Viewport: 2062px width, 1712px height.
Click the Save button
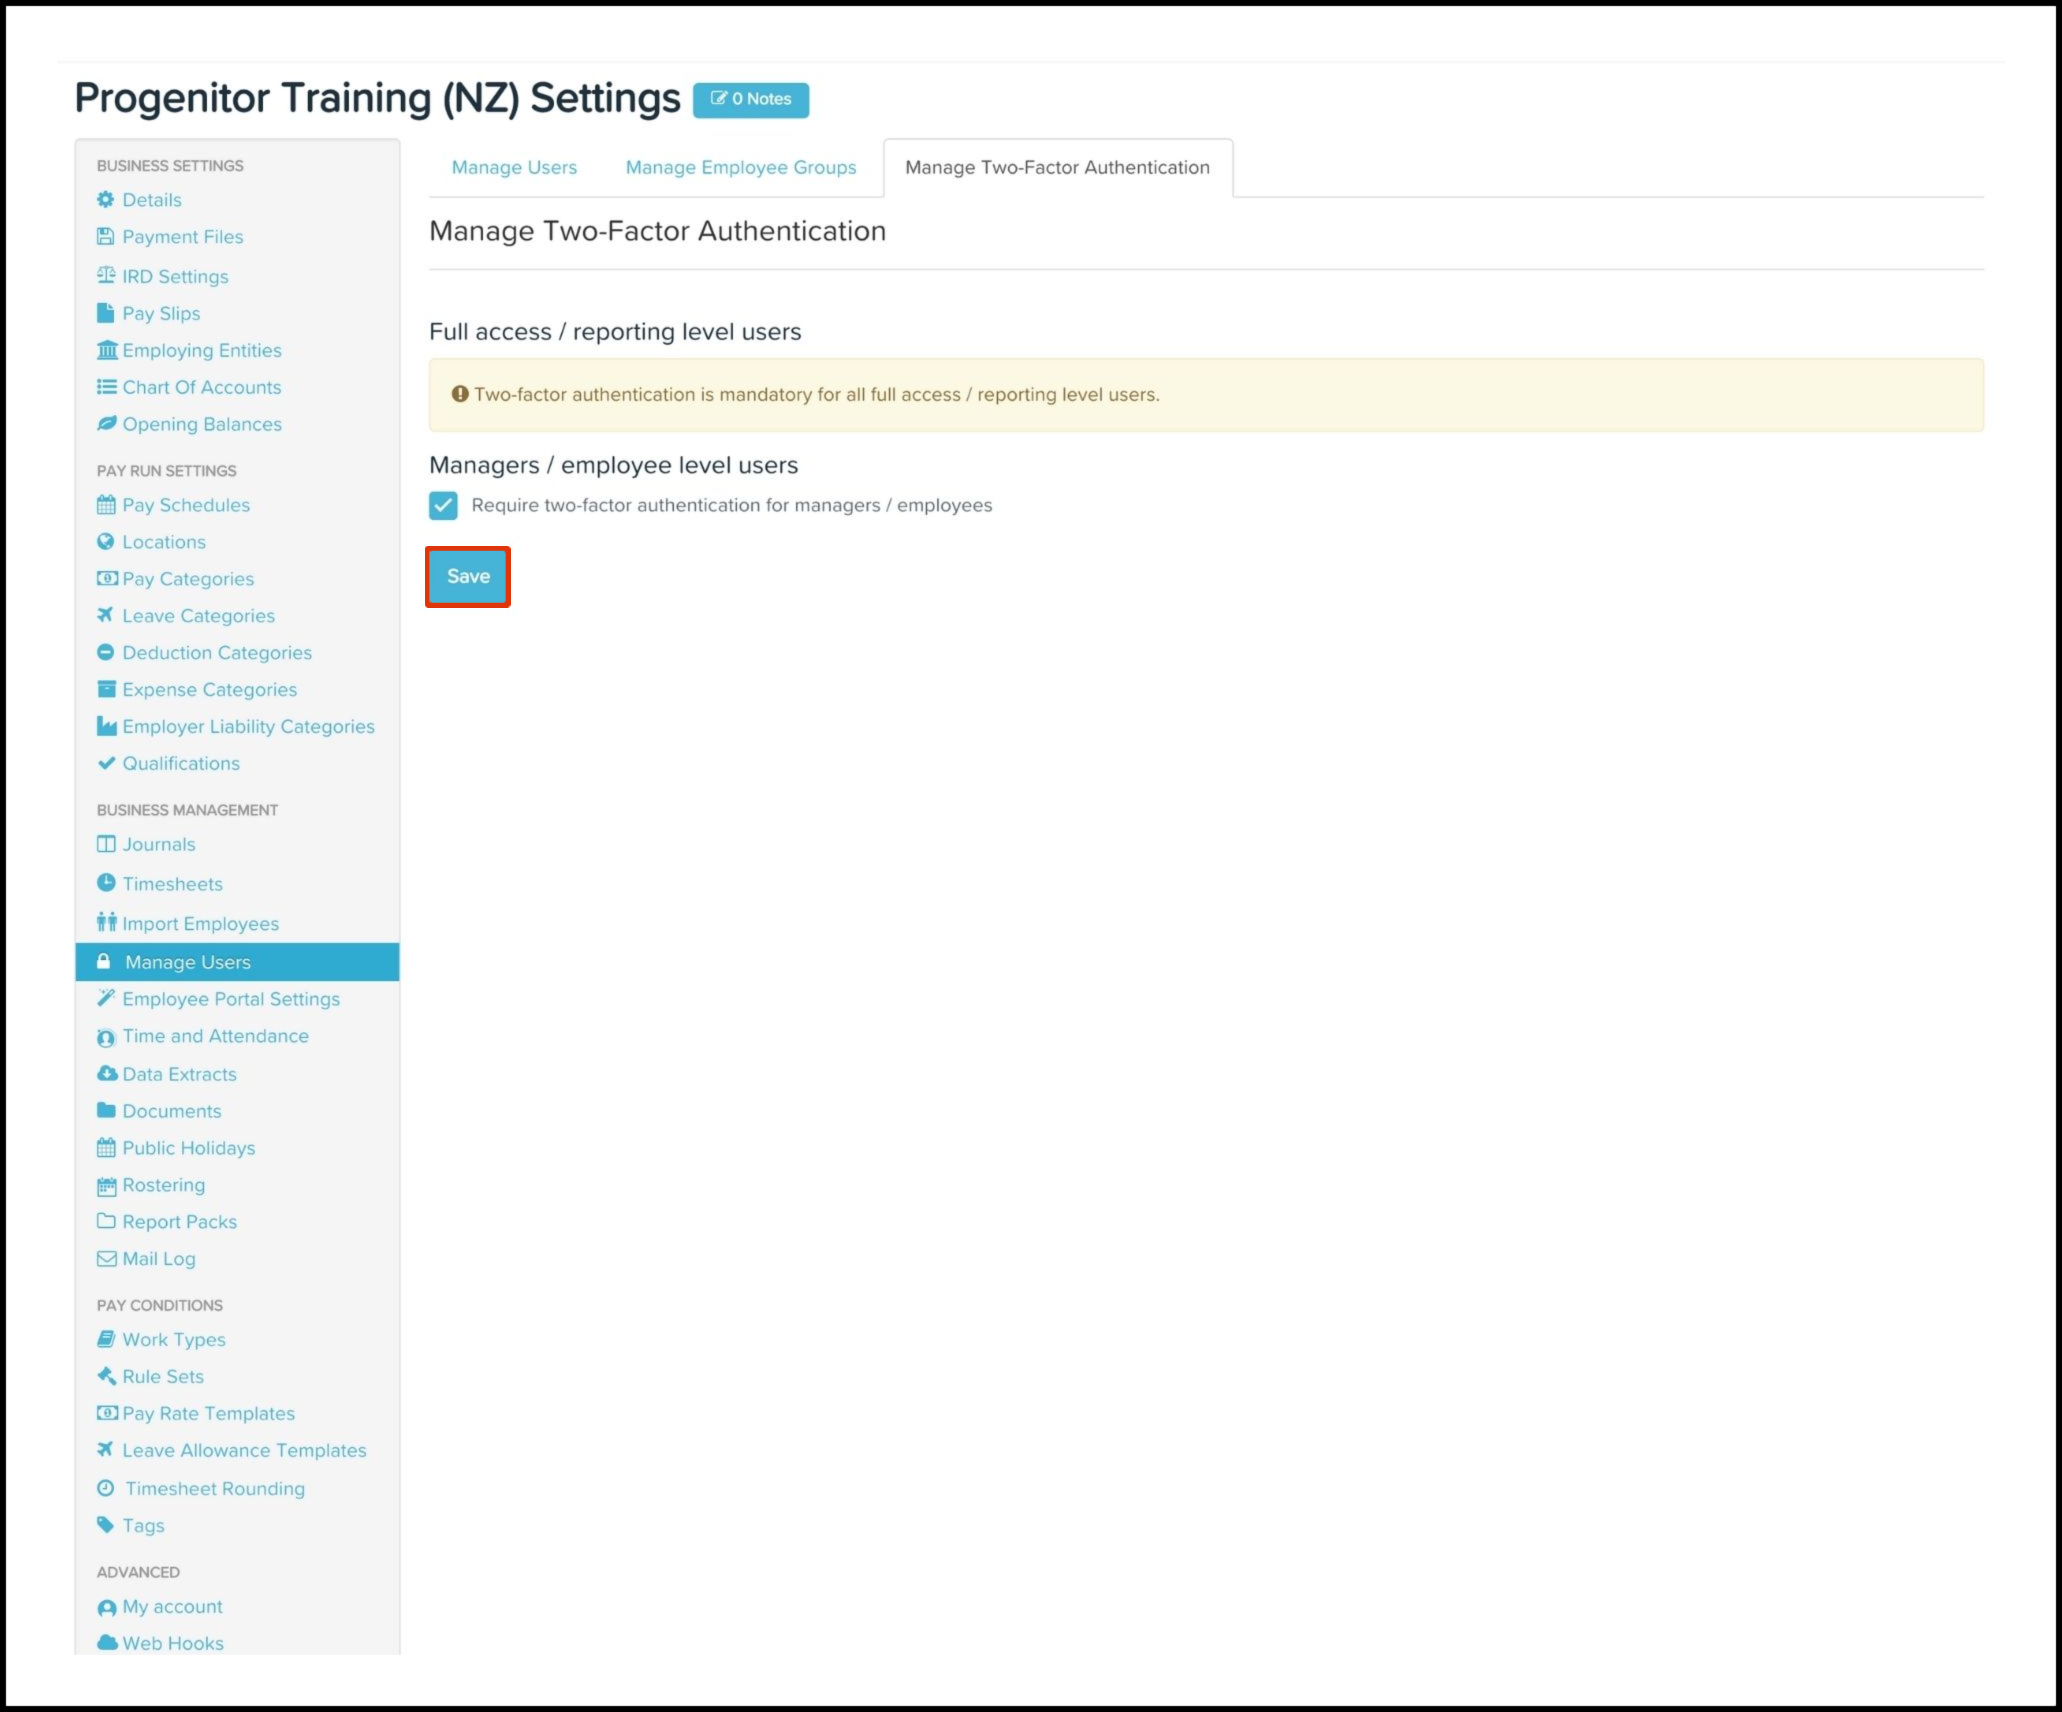coord(468,577)
